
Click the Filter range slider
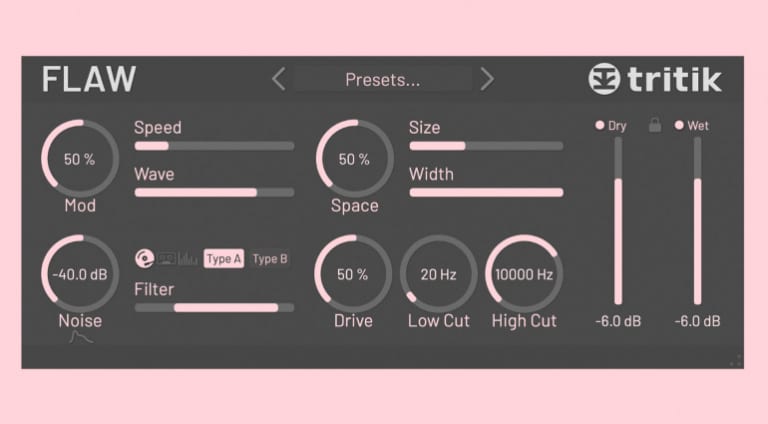(215, 307)
